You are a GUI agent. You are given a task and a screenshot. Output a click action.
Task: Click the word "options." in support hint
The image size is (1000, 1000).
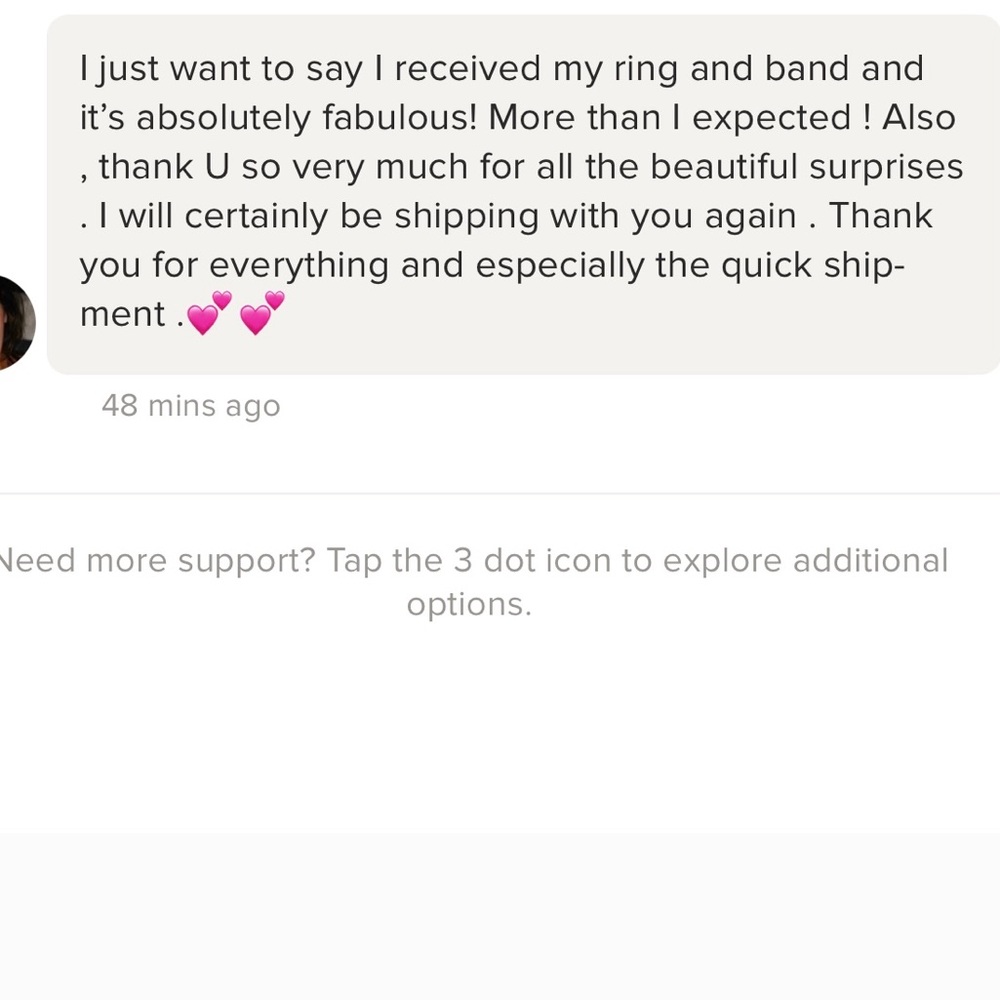(469, 604)
